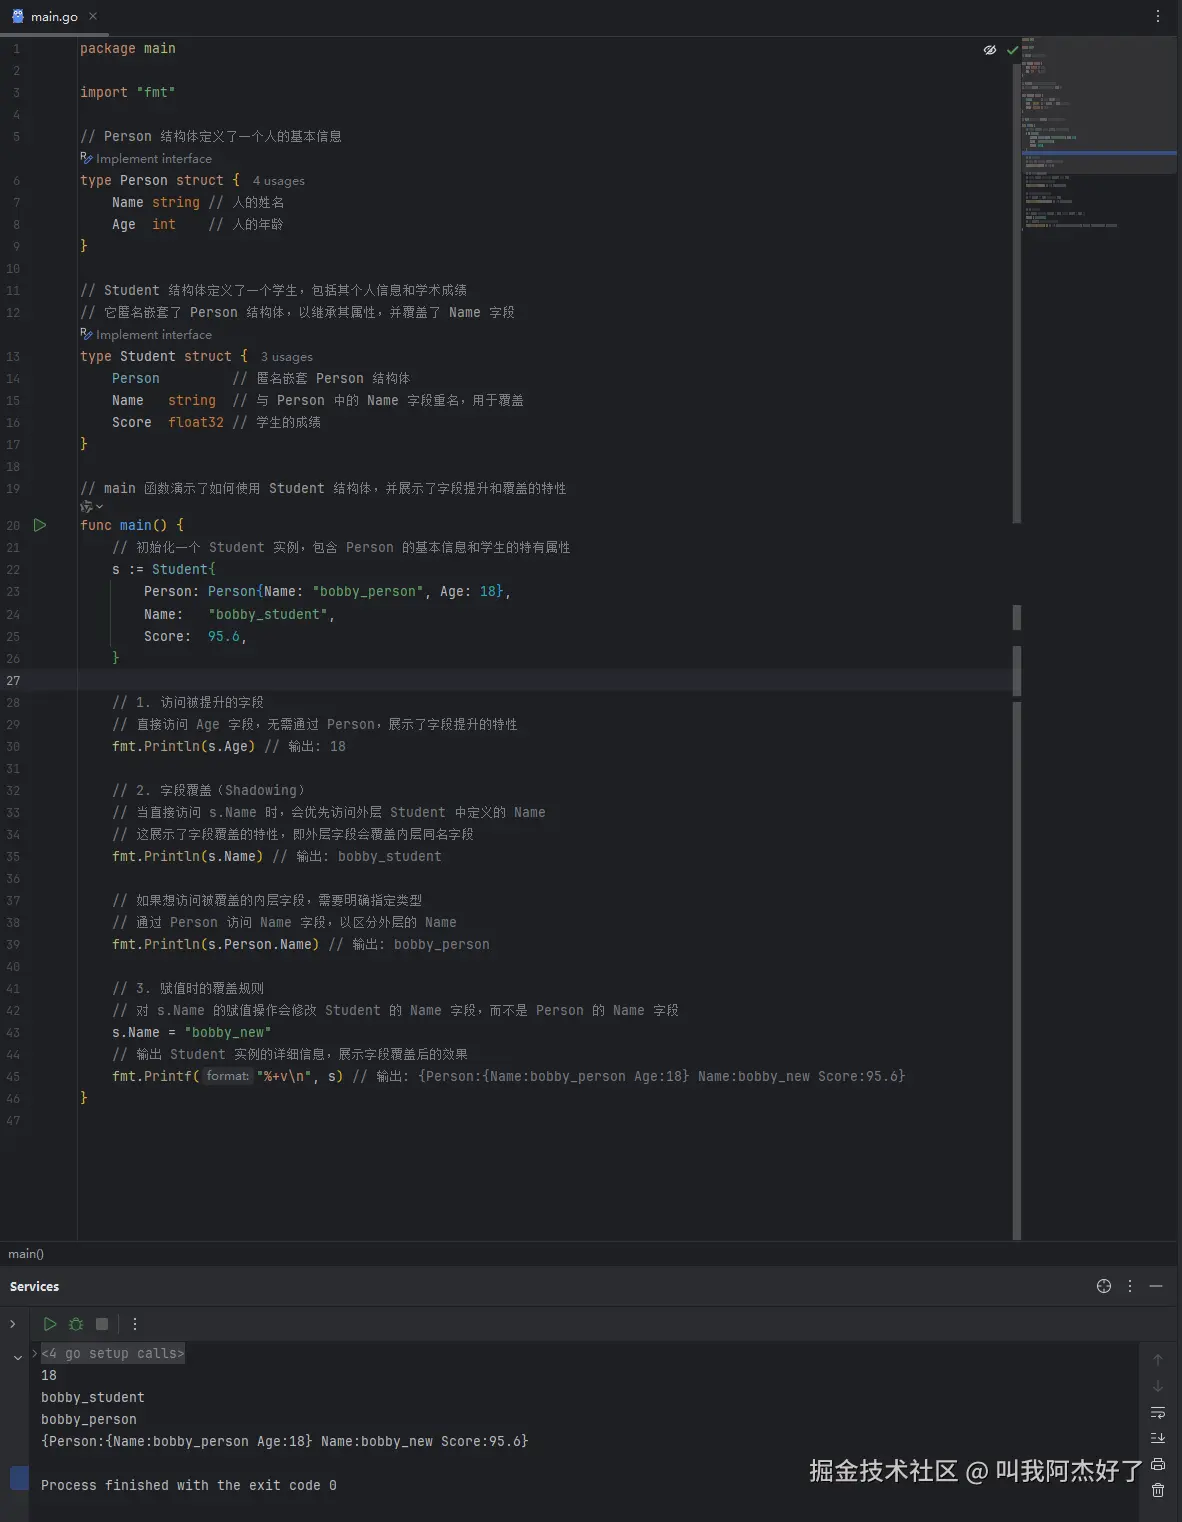Click console output line bobby_person
Viewport: 1182px width, 1522px height.
[89, 1419]
